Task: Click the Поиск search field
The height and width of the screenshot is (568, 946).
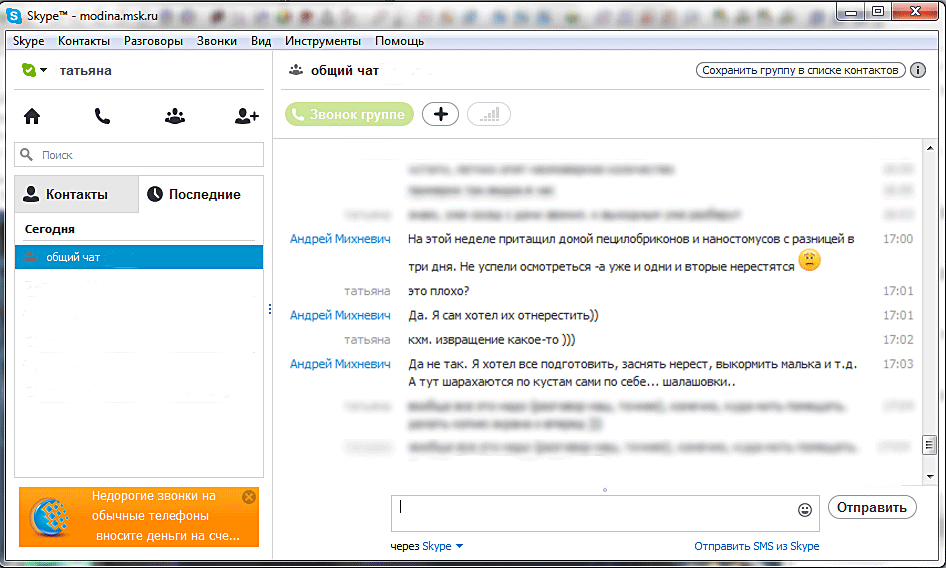Action: click(x=139, y=155)
